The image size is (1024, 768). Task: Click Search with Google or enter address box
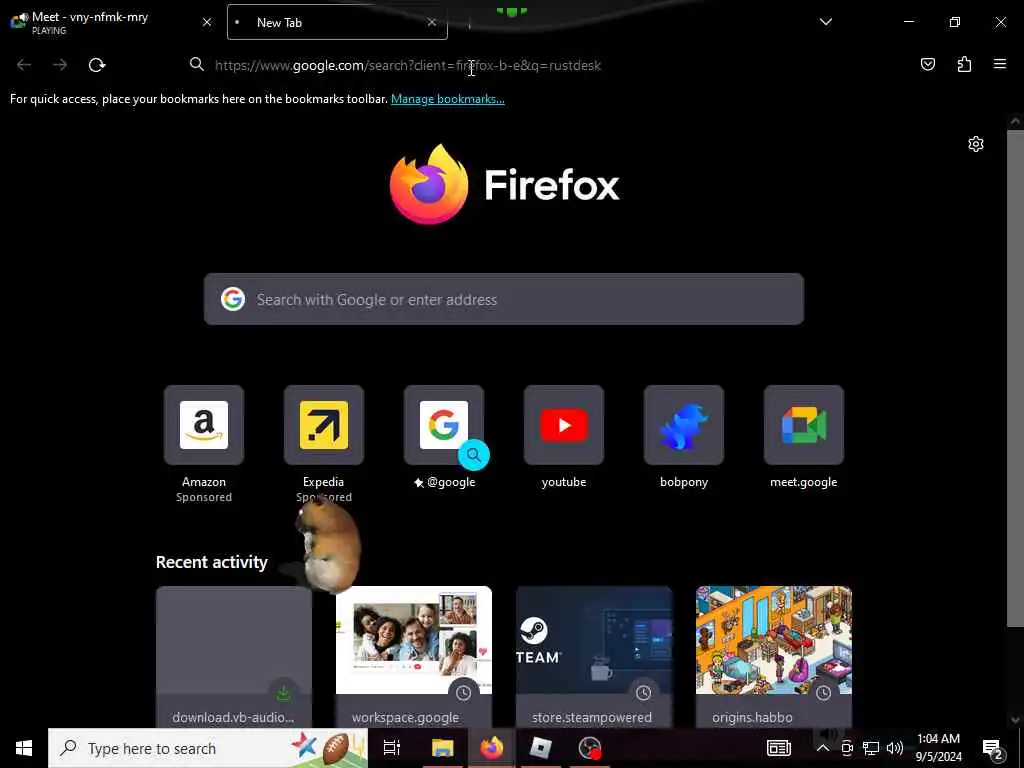click(x=504, y=299)
